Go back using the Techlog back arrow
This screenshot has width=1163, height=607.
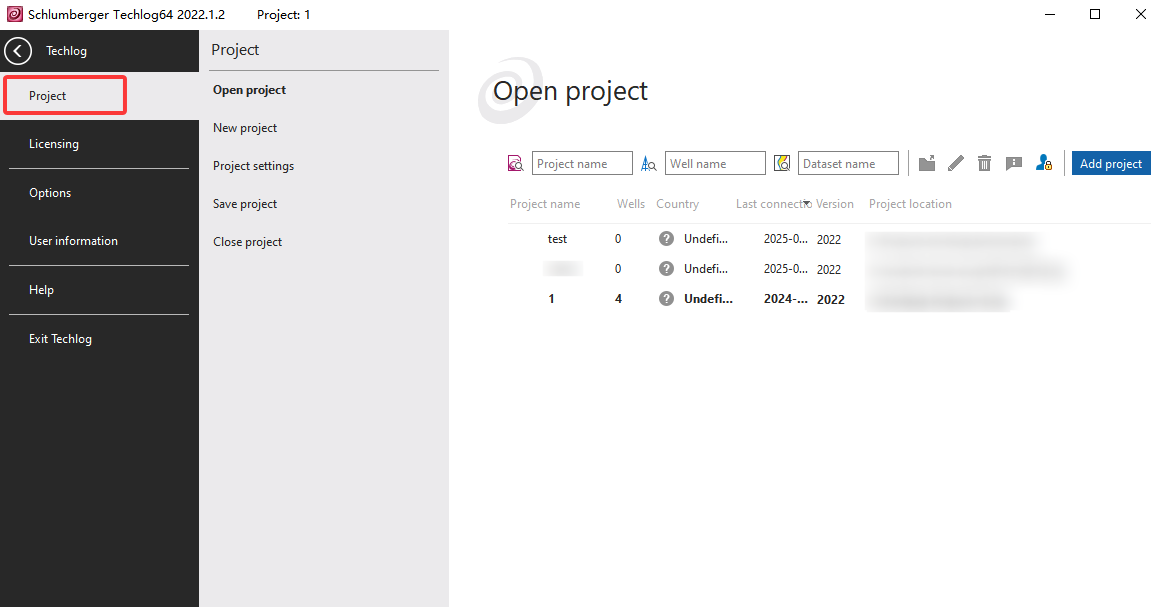pyautogui.click(x=18, y=51)
